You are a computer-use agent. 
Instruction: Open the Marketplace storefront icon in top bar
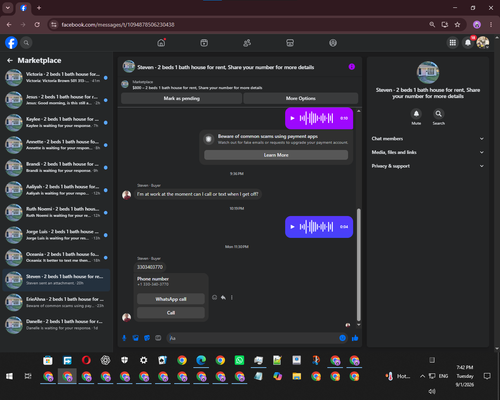[290, 43]
